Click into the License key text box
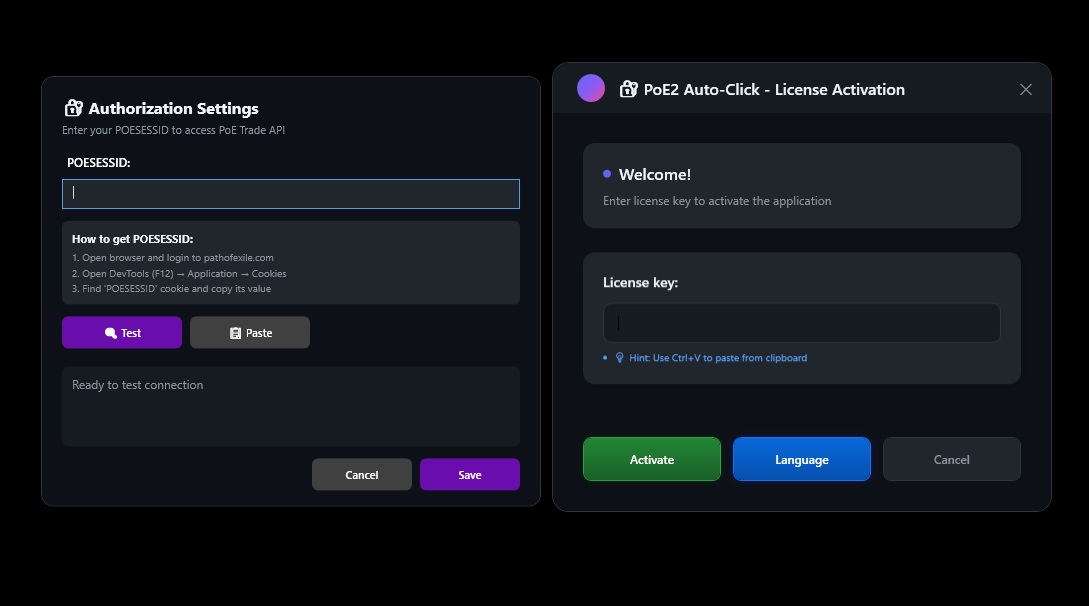The height and width of the screenshot is (606, 1089). (x=801, y=323)
